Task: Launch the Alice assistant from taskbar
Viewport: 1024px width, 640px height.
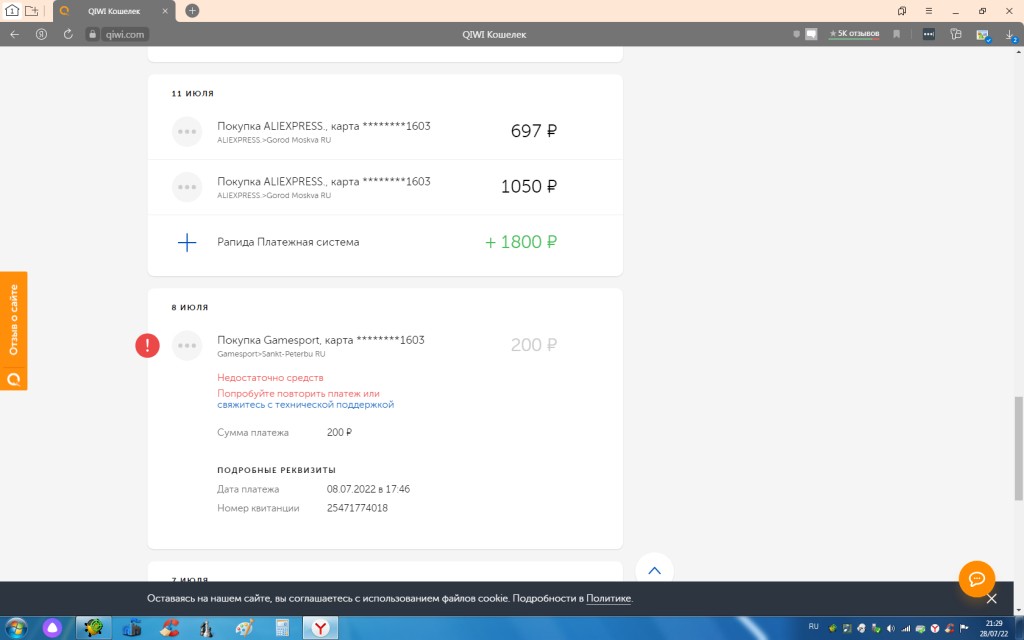Action: coord(52,628)
